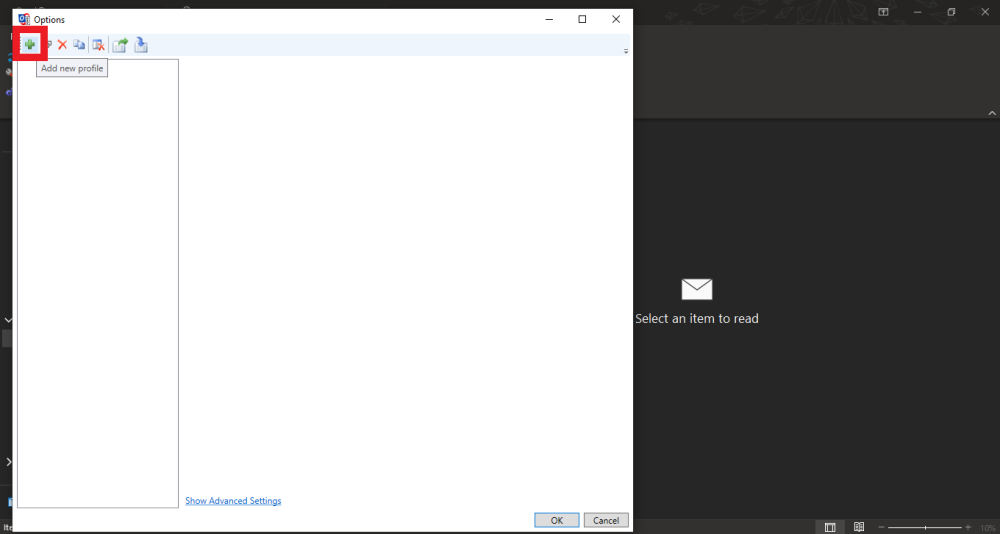Click the zoom out minus button
Screen dimensions: 1000x534
[x=882, y=527]
